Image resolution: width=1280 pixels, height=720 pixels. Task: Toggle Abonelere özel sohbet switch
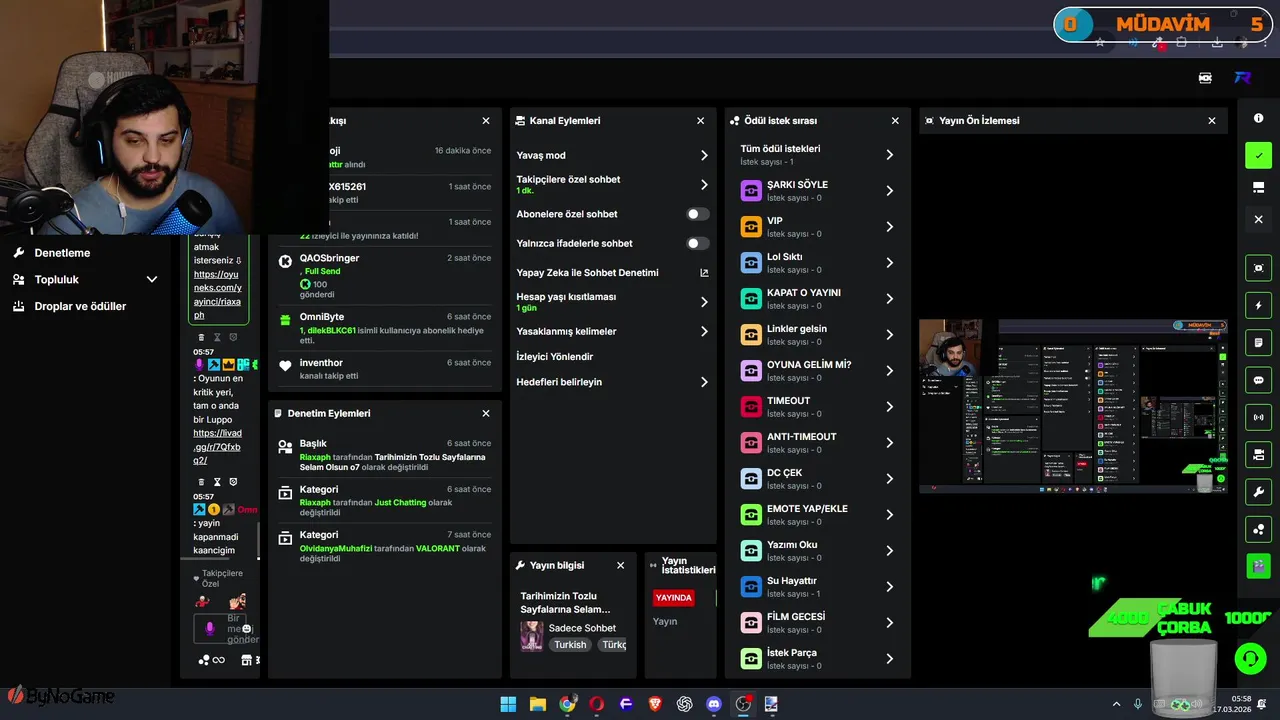point(698,214)
